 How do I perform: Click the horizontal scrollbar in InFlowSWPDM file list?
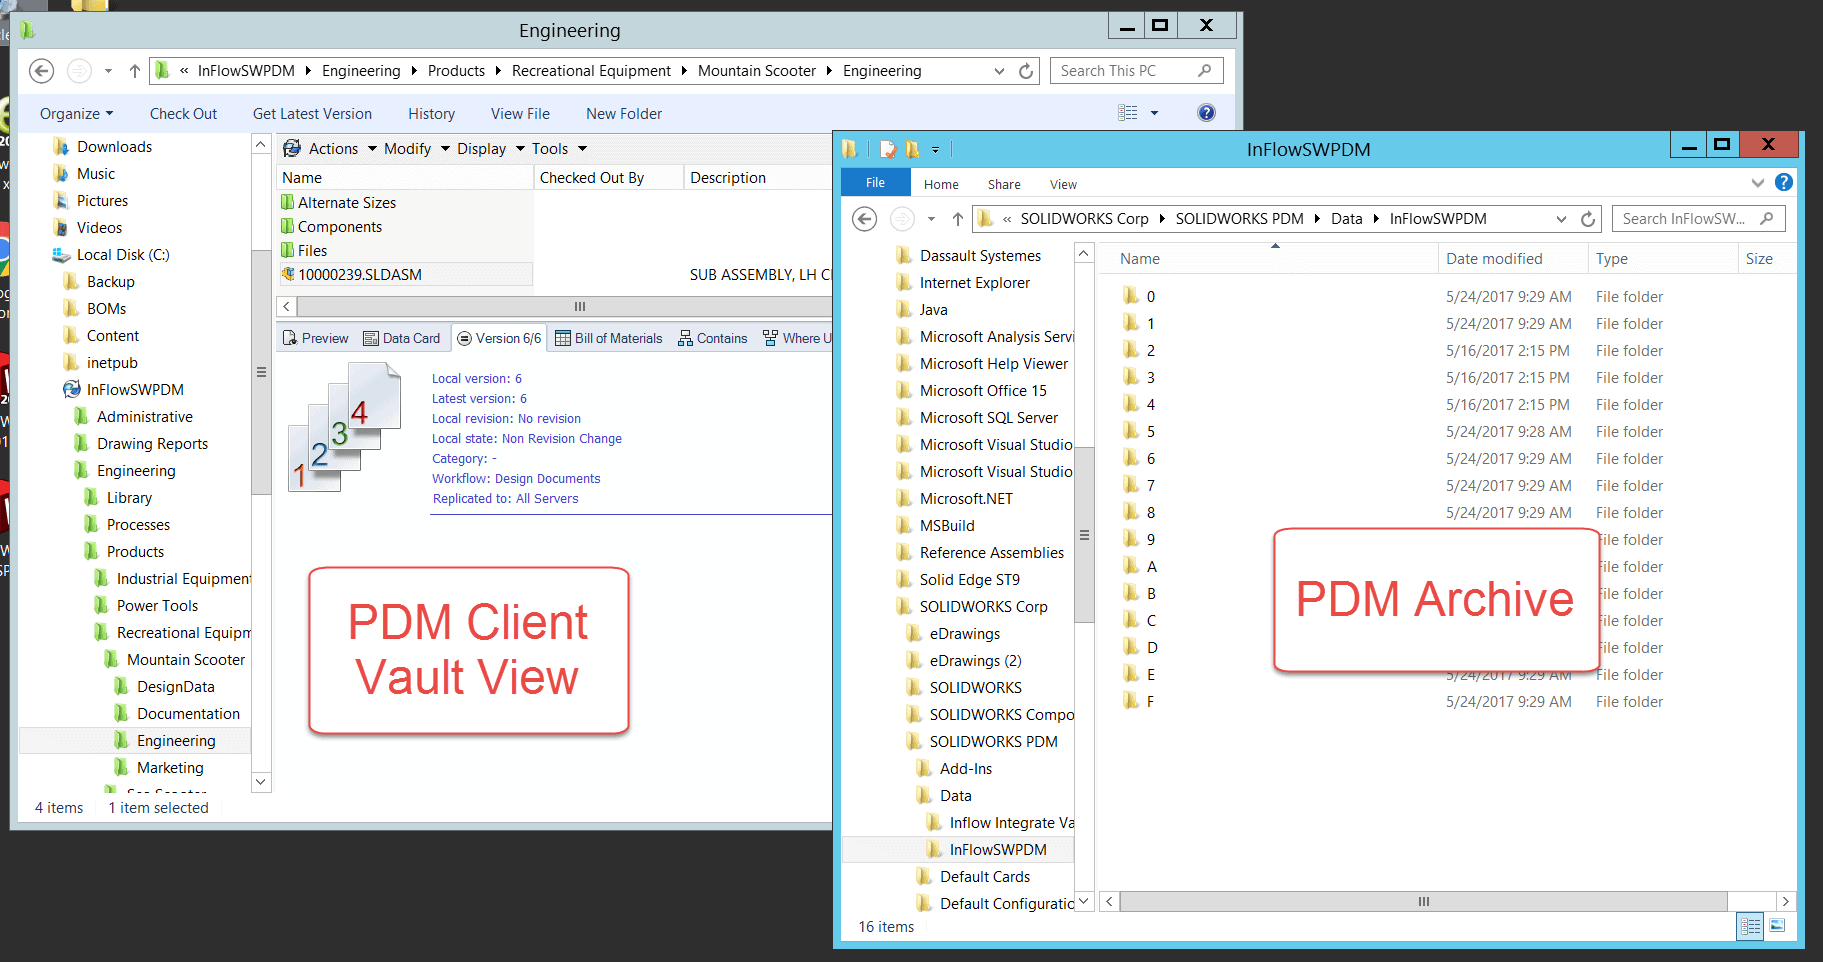(1422, 902)
